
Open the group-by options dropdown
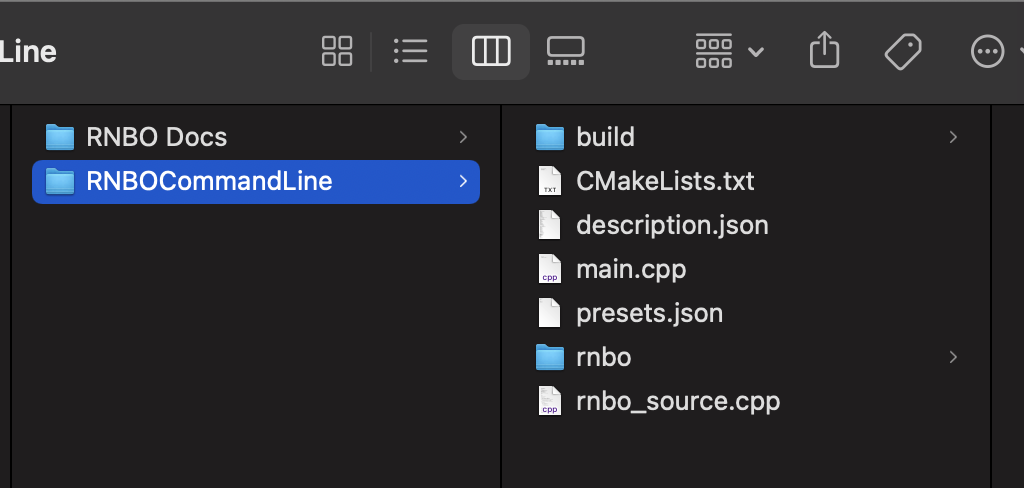[x=729, y=51]
